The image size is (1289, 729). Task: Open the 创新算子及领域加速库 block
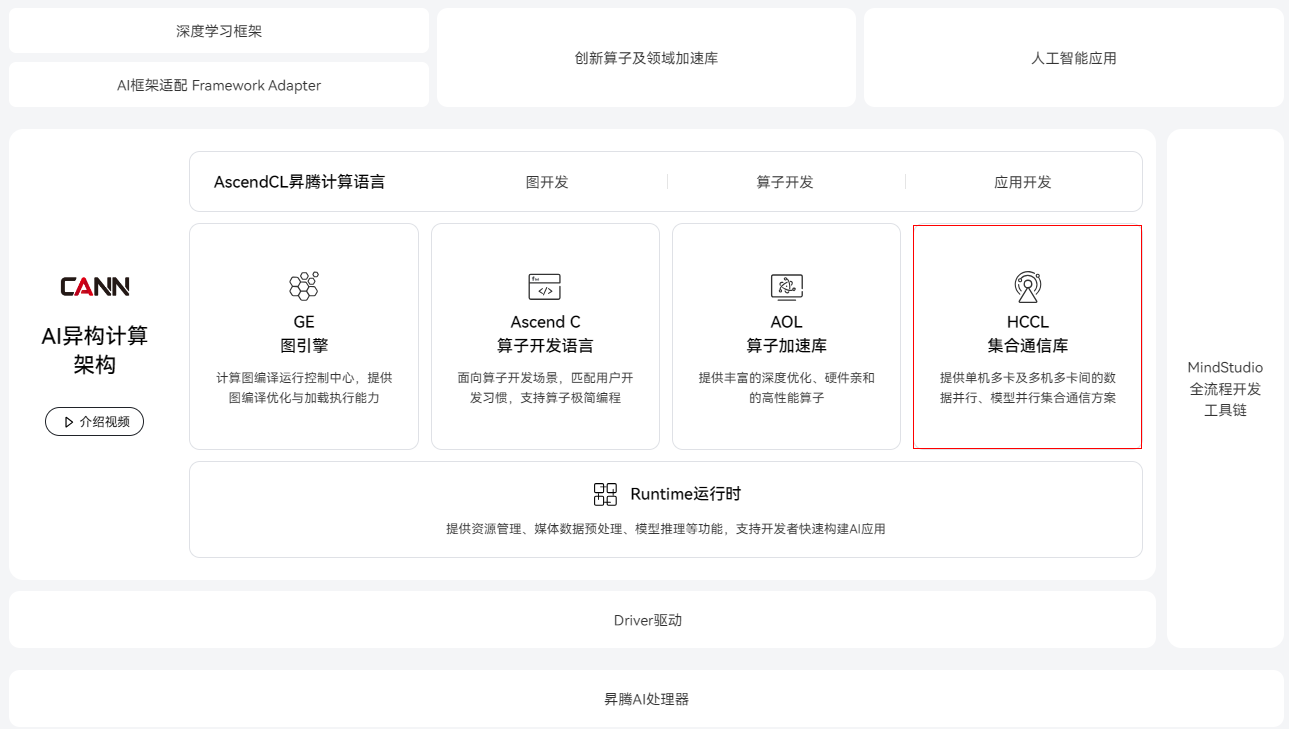(x=646, y=58)
